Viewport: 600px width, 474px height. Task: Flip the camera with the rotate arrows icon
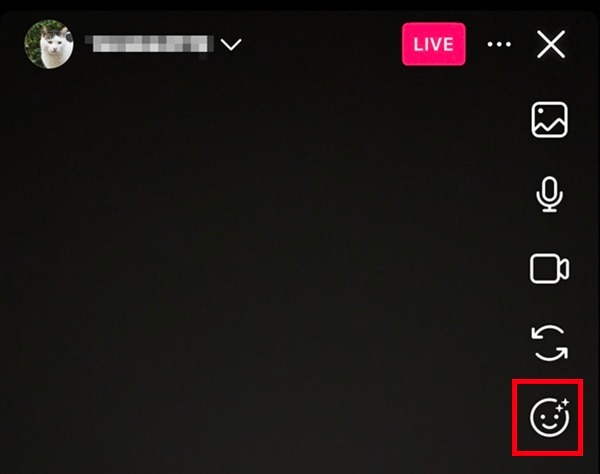pyautogui.click(x=550, y=343)
